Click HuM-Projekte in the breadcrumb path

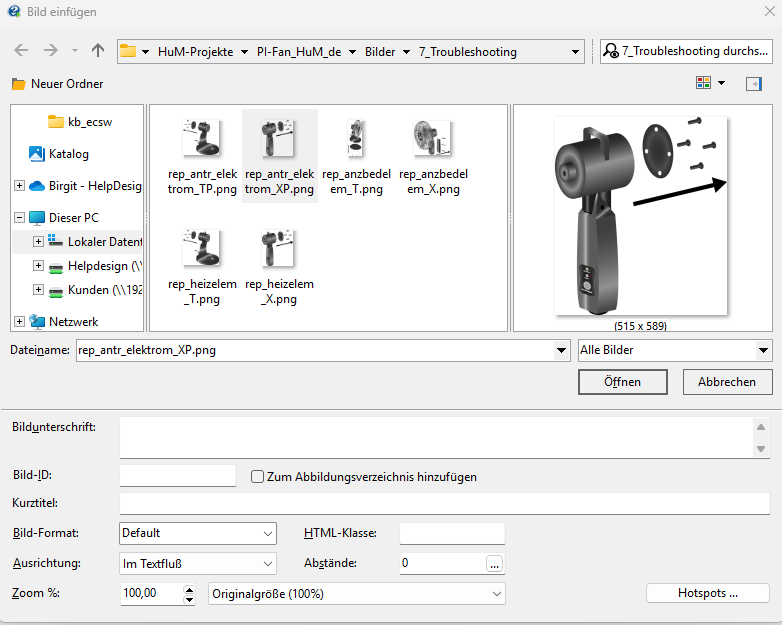point(197,51)
